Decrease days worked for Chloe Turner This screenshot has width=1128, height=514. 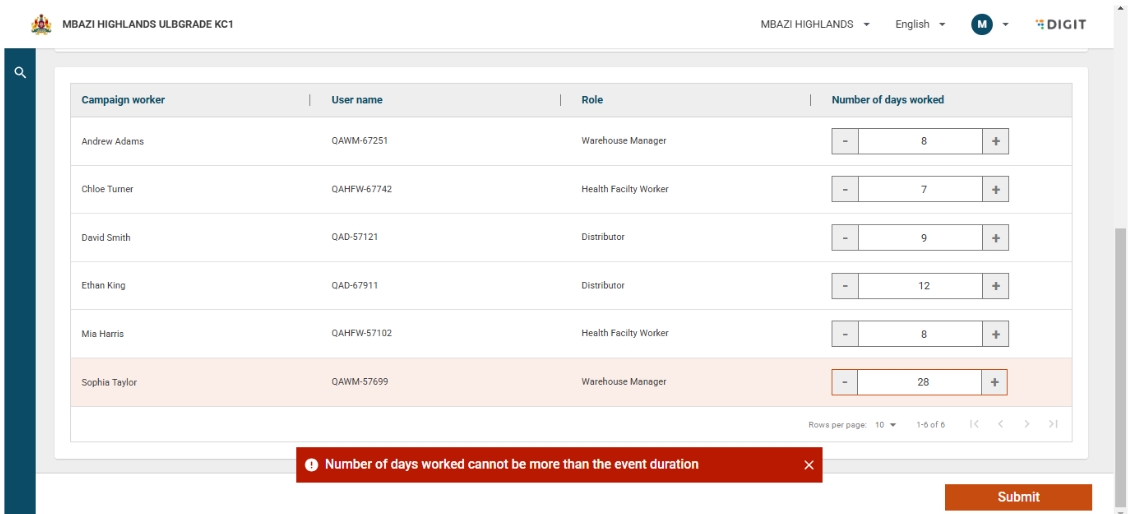click(x=845, y=189)
